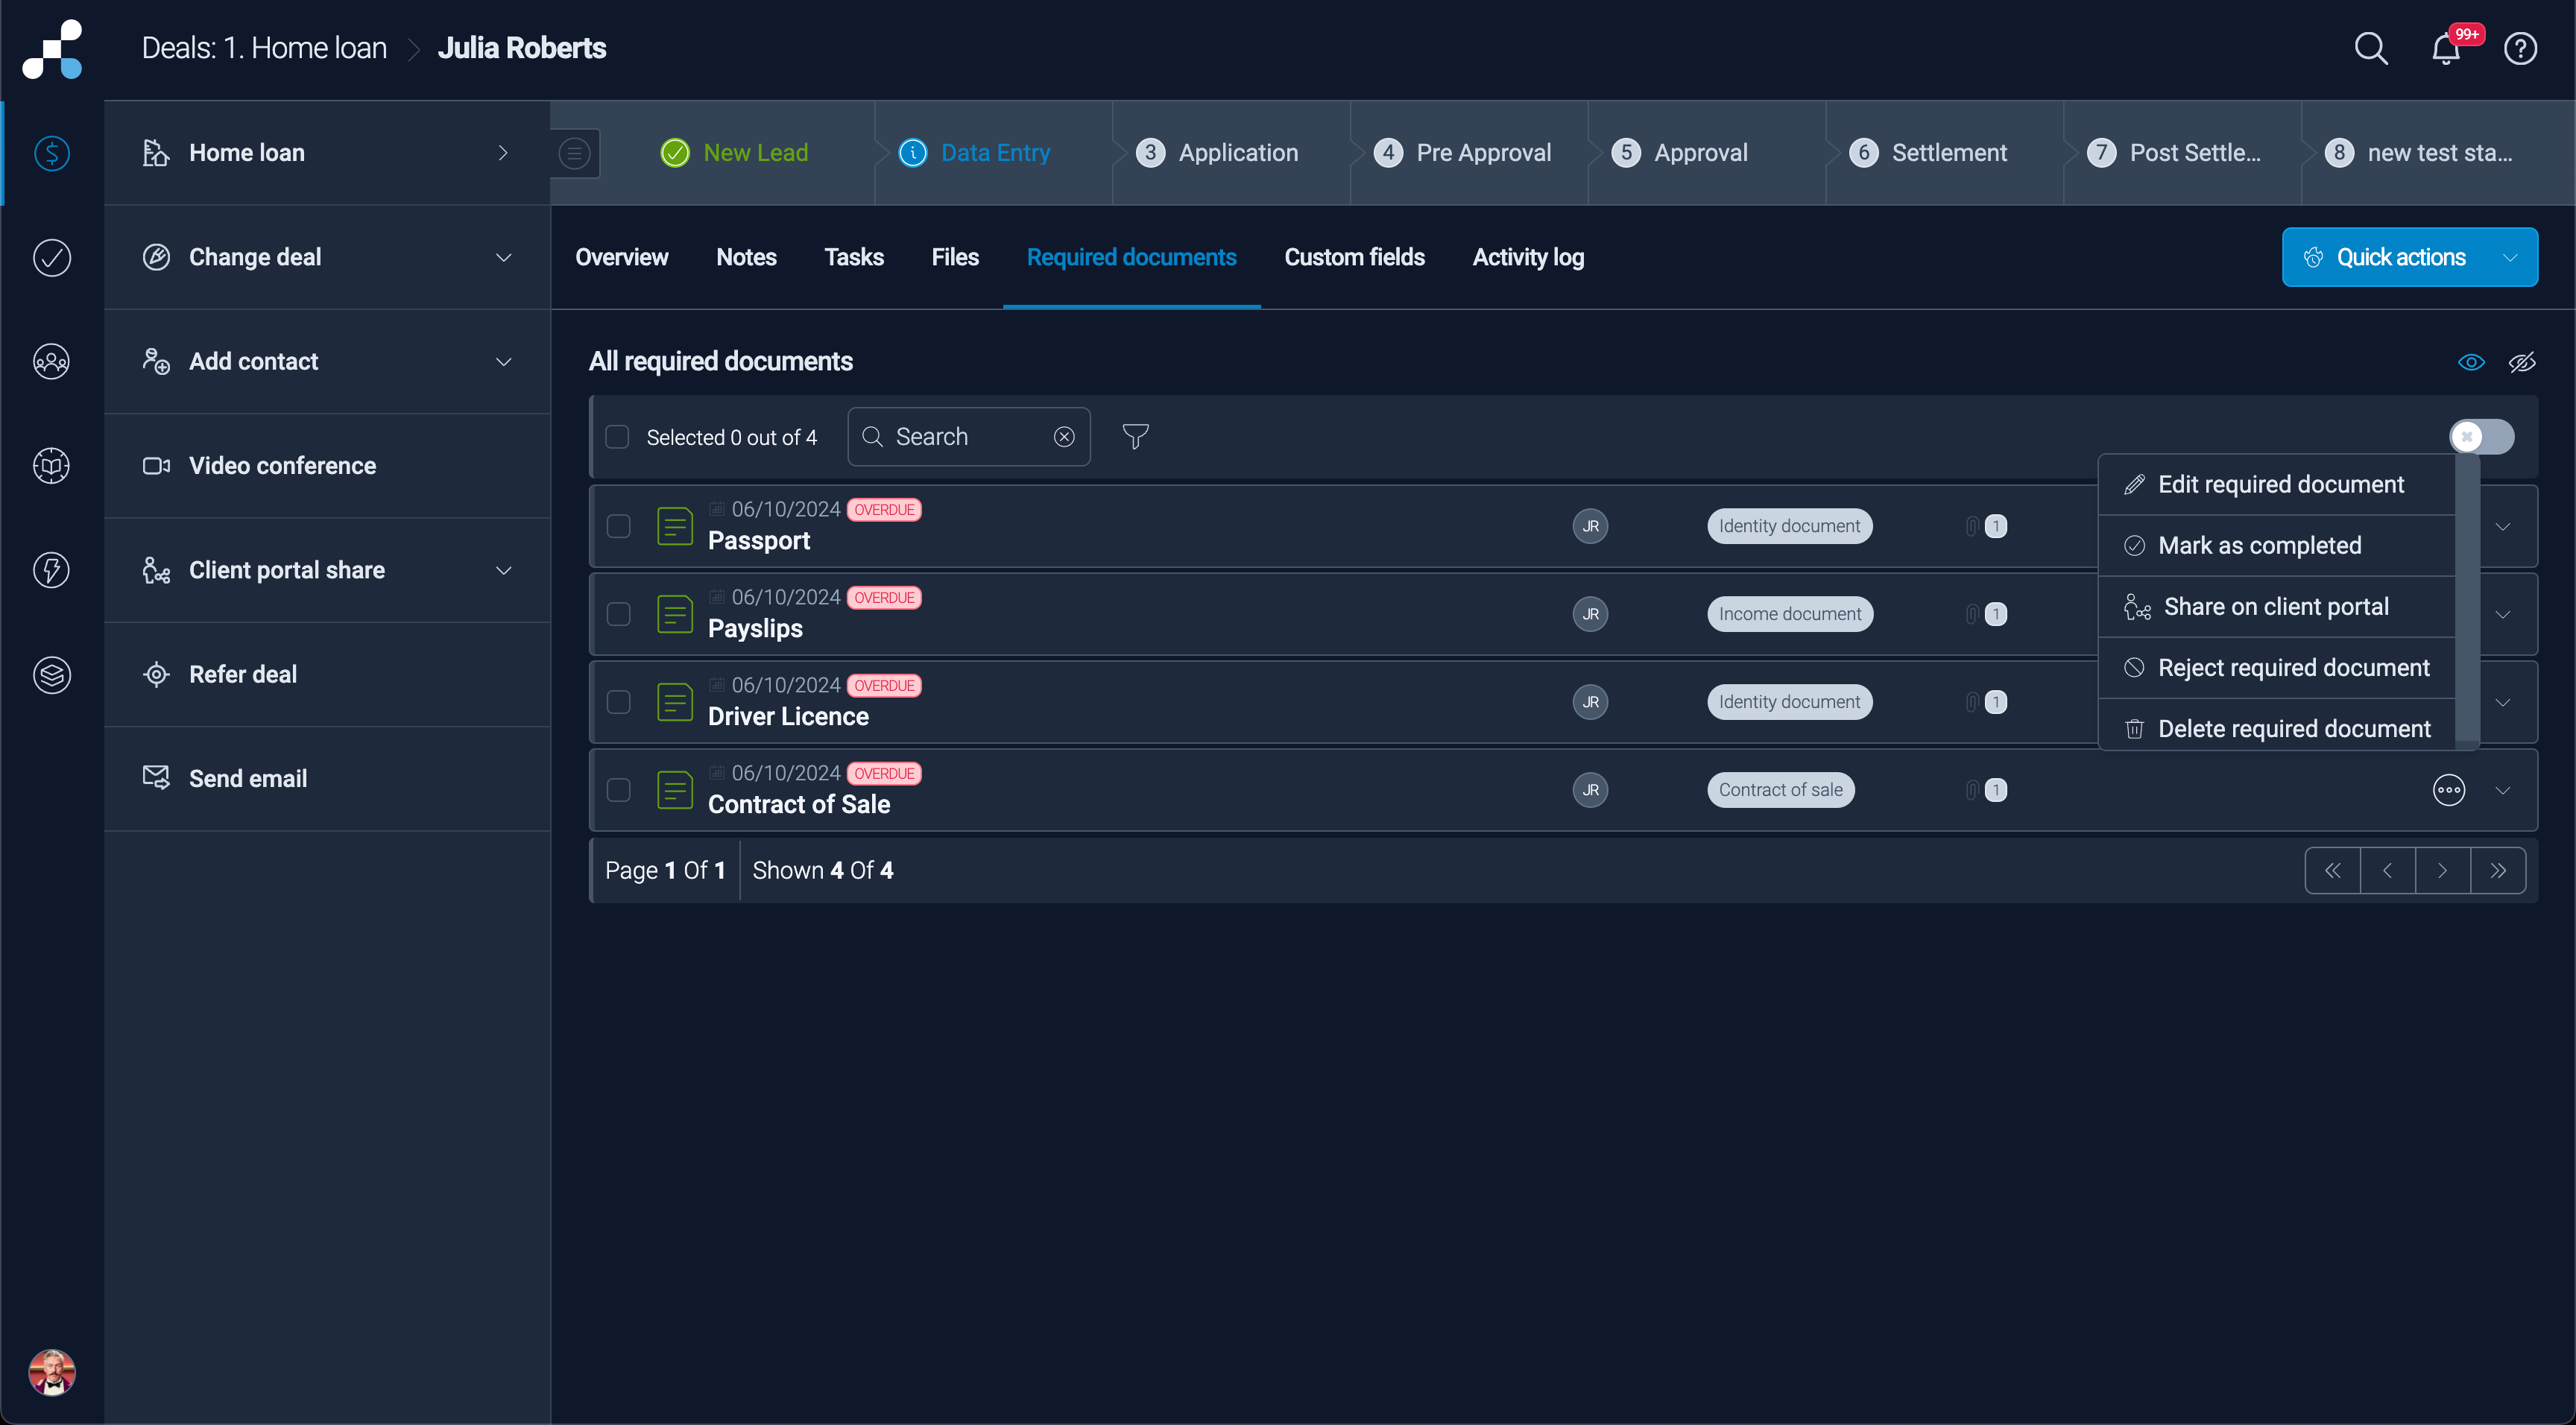
Task: Go to last page of documents
Action: [x=2497, y=870]
